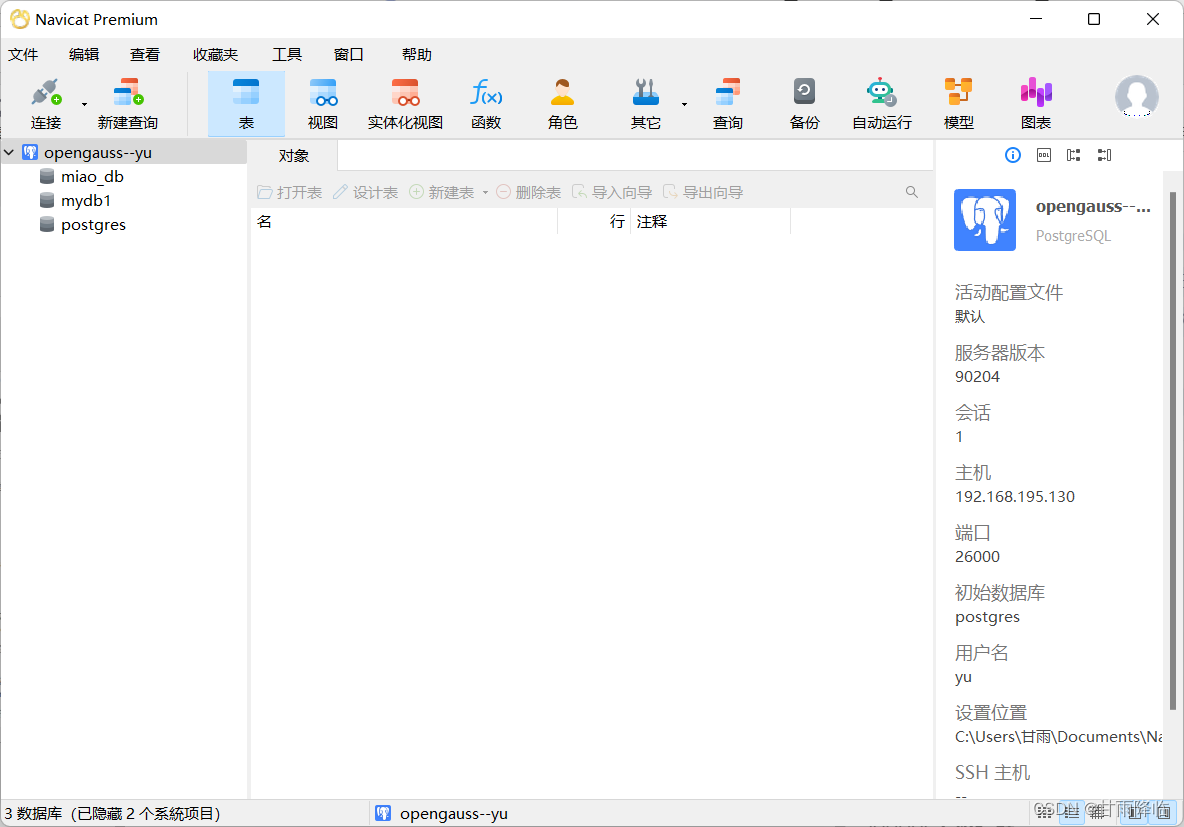Select the Table (表) toolbar icon

point(246,103)
